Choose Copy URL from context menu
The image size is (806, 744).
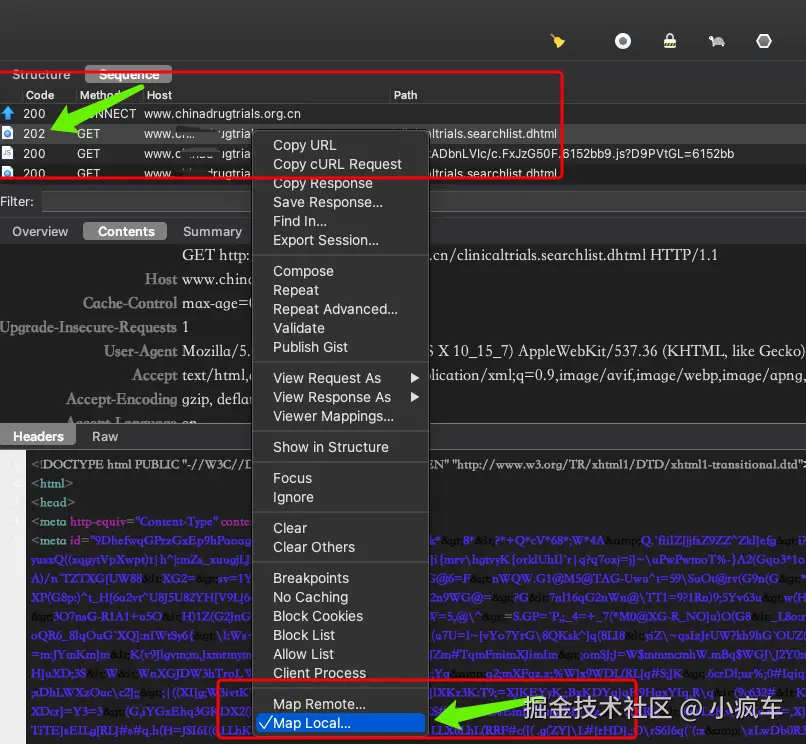pos(340,145)
